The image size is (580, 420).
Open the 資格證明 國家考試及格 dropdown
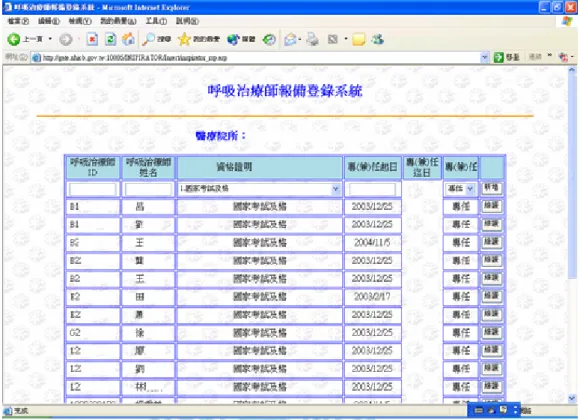tap(259, 189)
